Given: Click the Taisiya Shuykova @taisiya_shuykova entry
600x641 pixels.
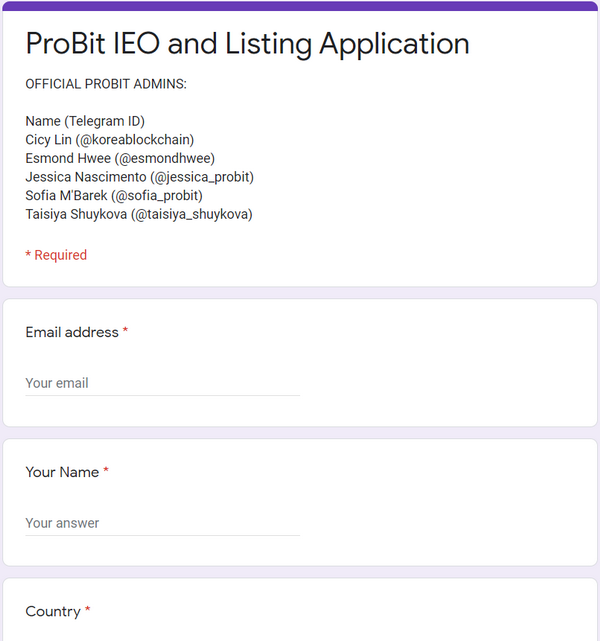Looking at the screenshot, I should click(x=139, y=214).
